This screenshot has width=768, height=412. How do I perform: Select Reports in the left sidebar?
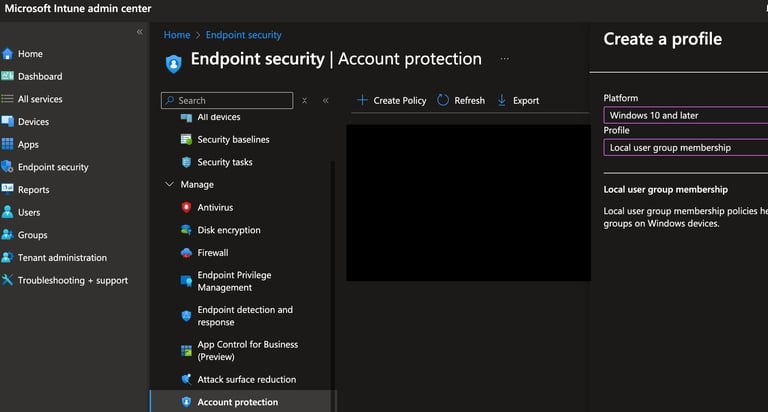pos(34,190)
